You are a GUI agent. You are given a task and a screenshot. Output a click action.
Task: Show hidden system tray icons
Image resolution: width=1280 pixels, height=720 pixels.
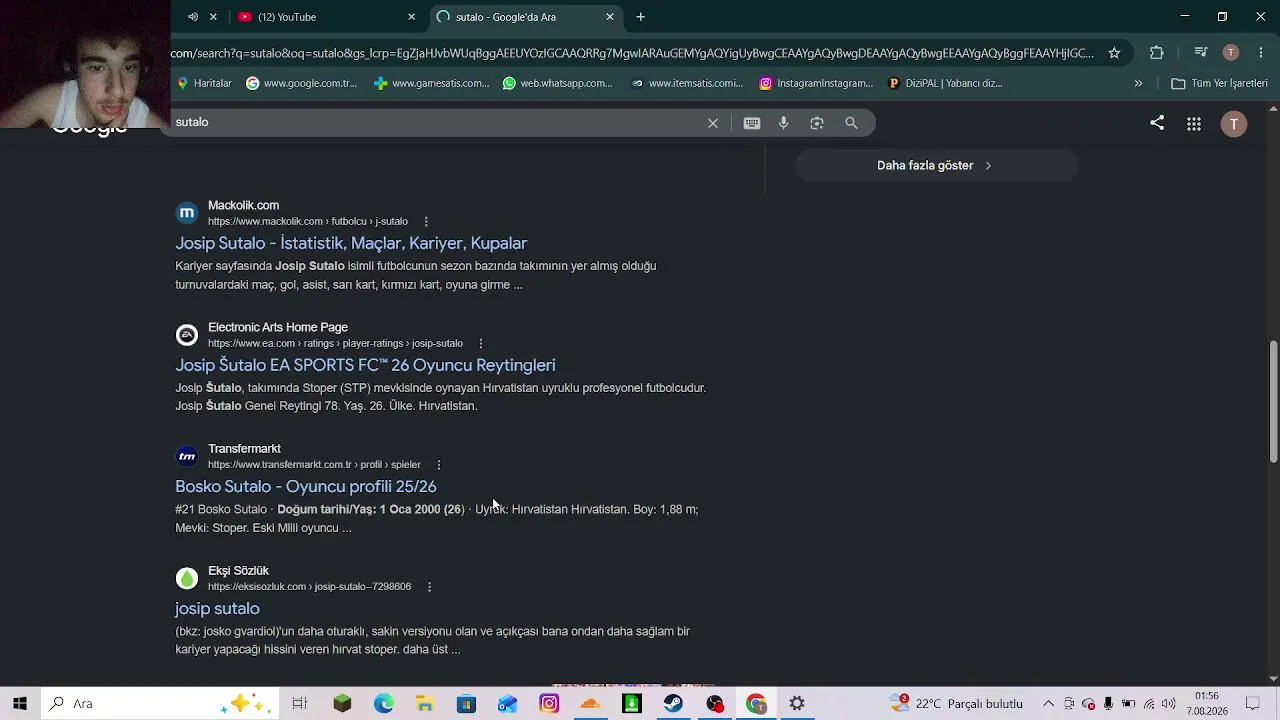click(x=1048, y=703)
